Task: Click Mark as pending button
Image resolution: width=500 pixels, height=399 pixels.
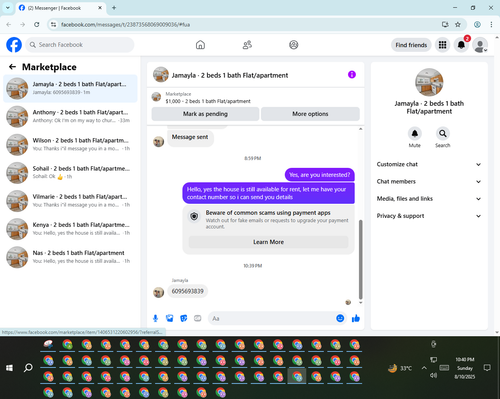Action: [205, 114]
